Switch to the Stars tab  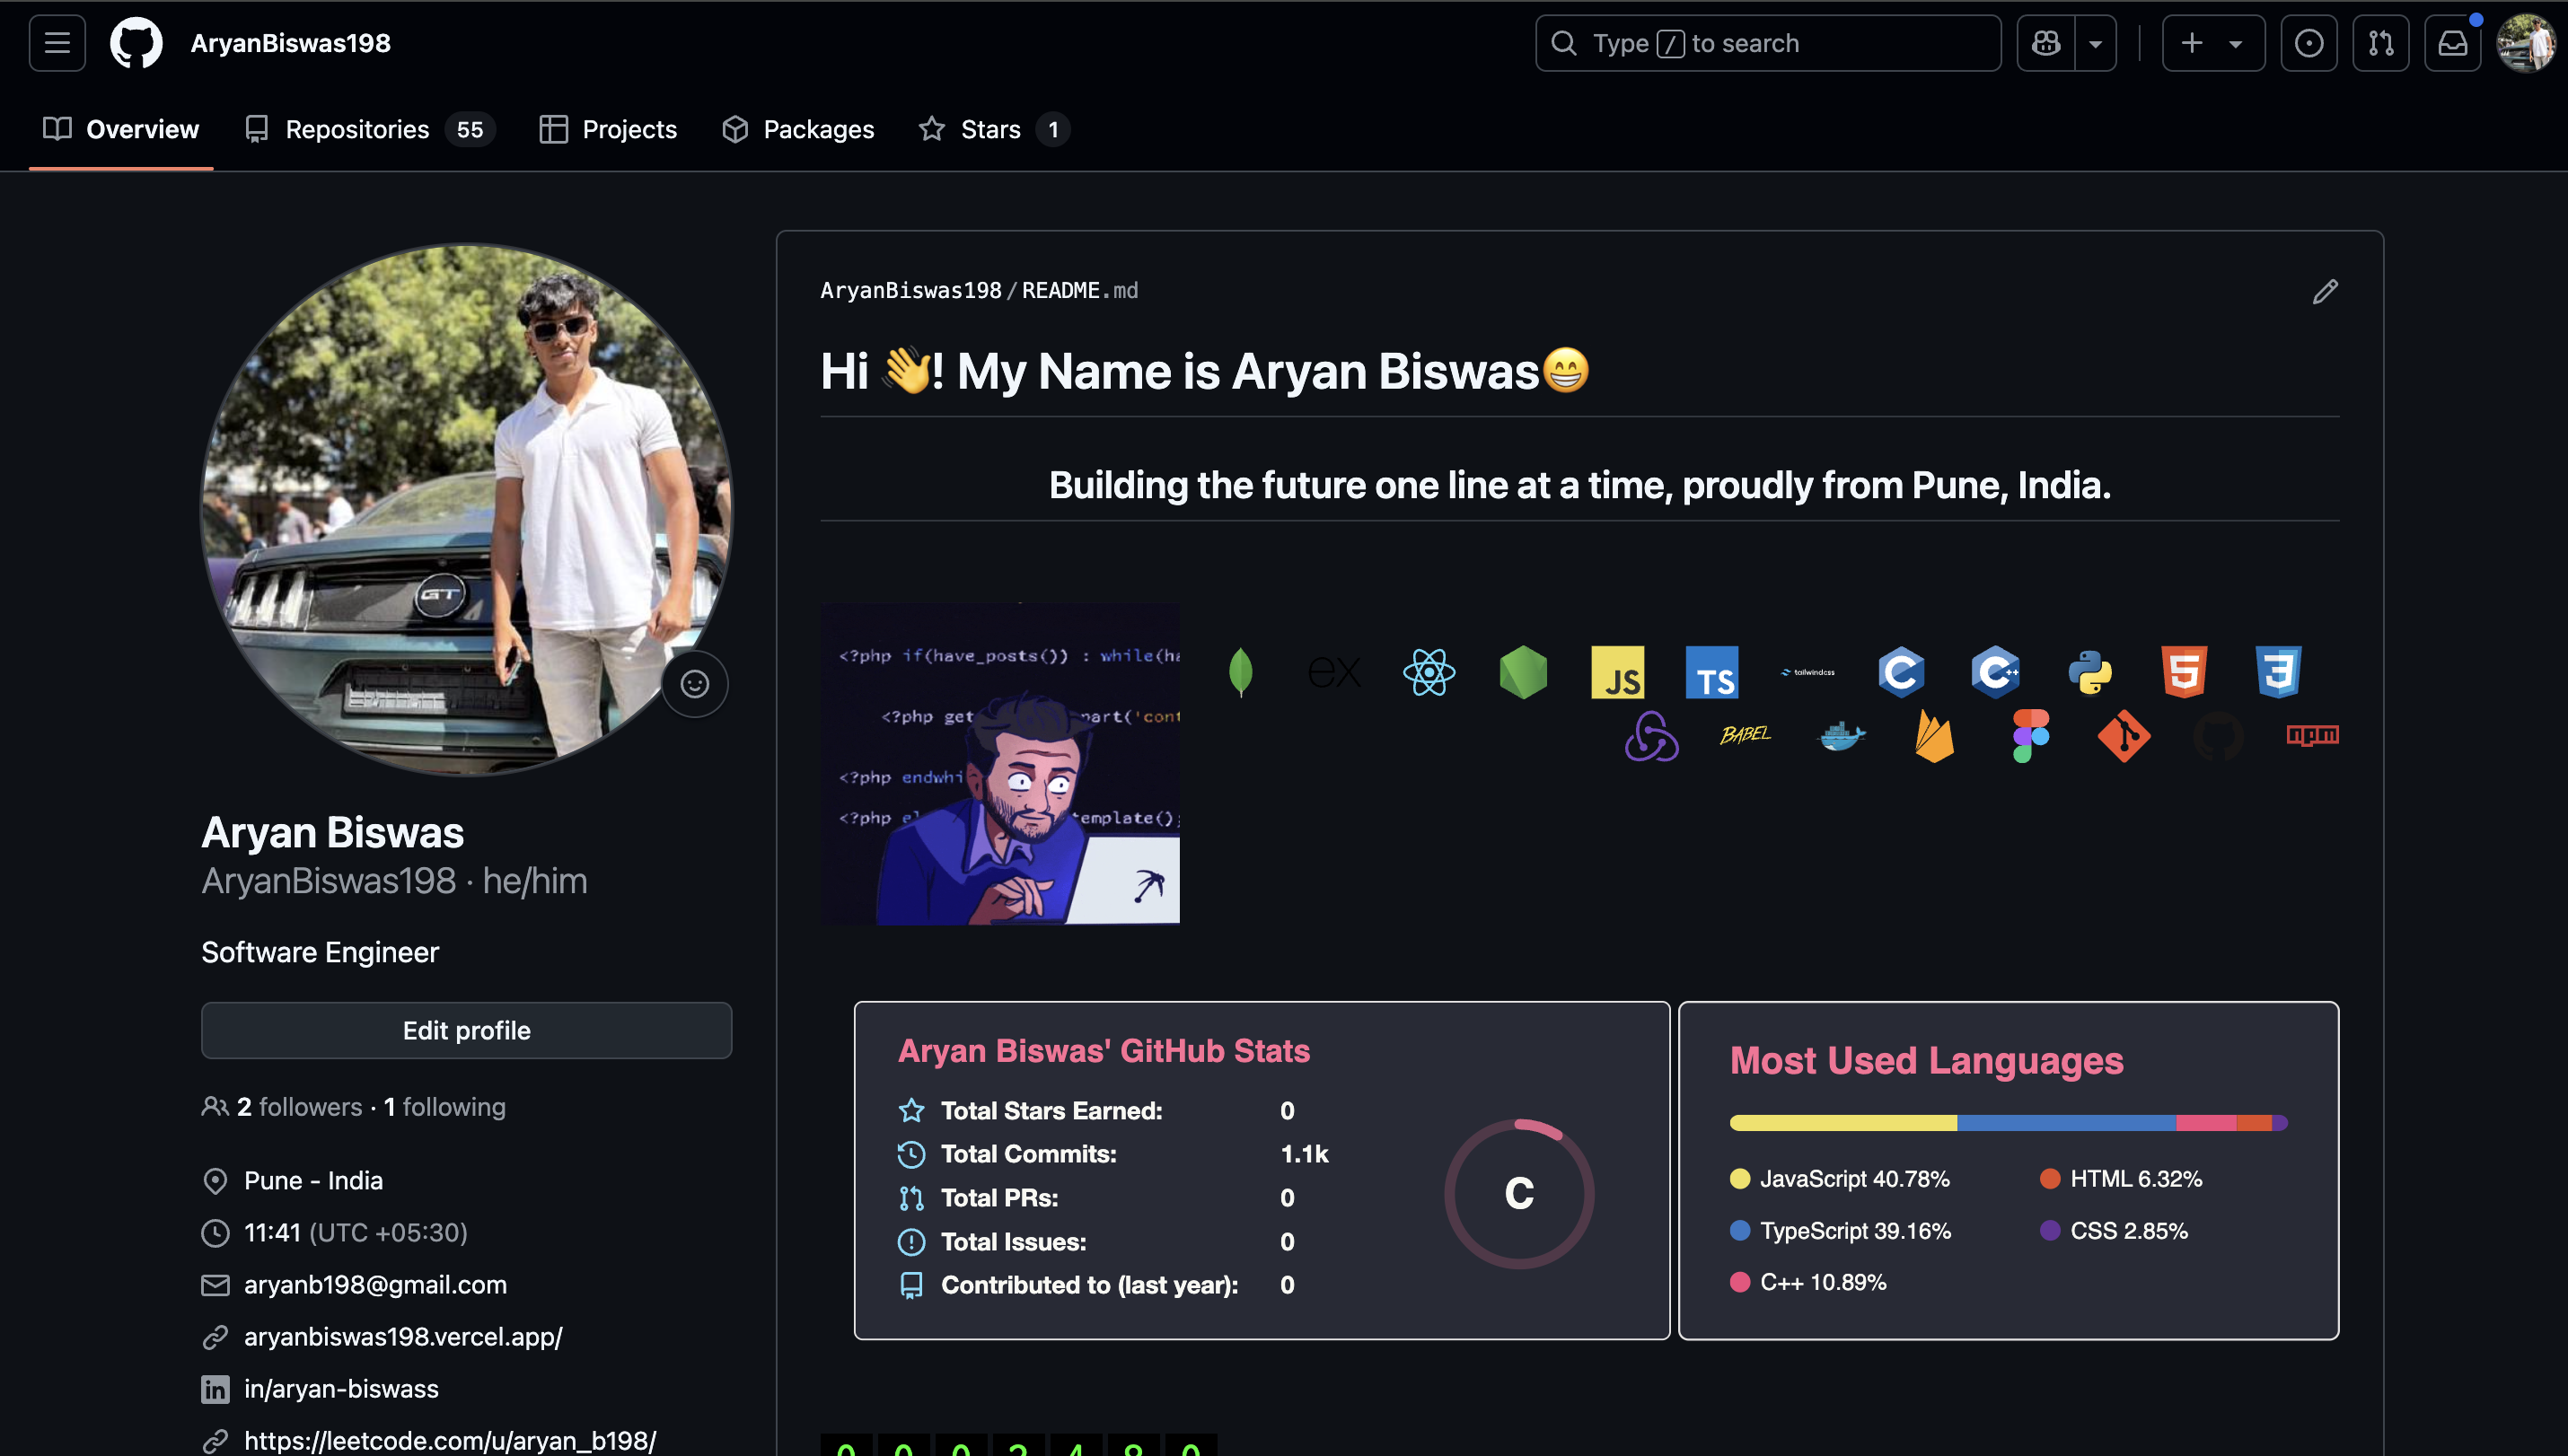click(993, 129)
